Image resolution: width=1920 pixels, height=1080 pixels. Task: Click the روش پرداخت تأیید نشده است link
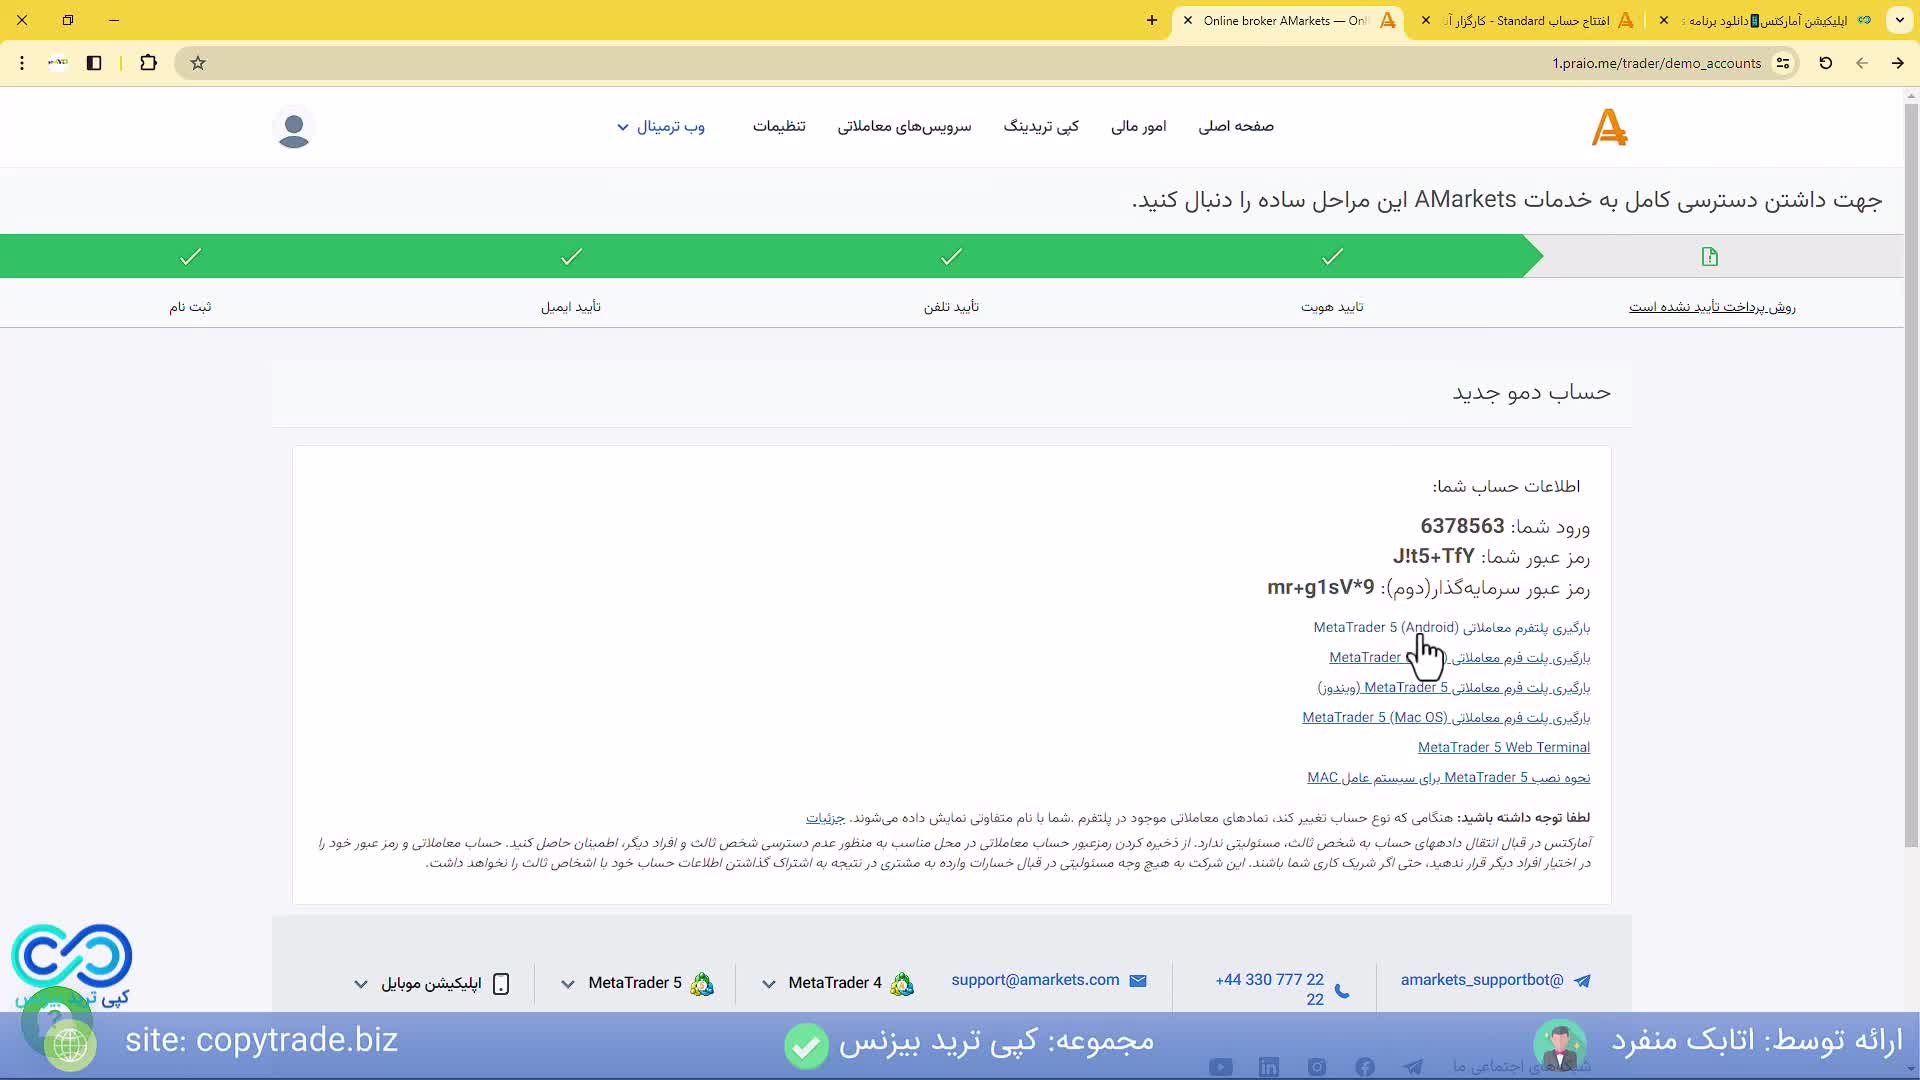(1712, 307)
